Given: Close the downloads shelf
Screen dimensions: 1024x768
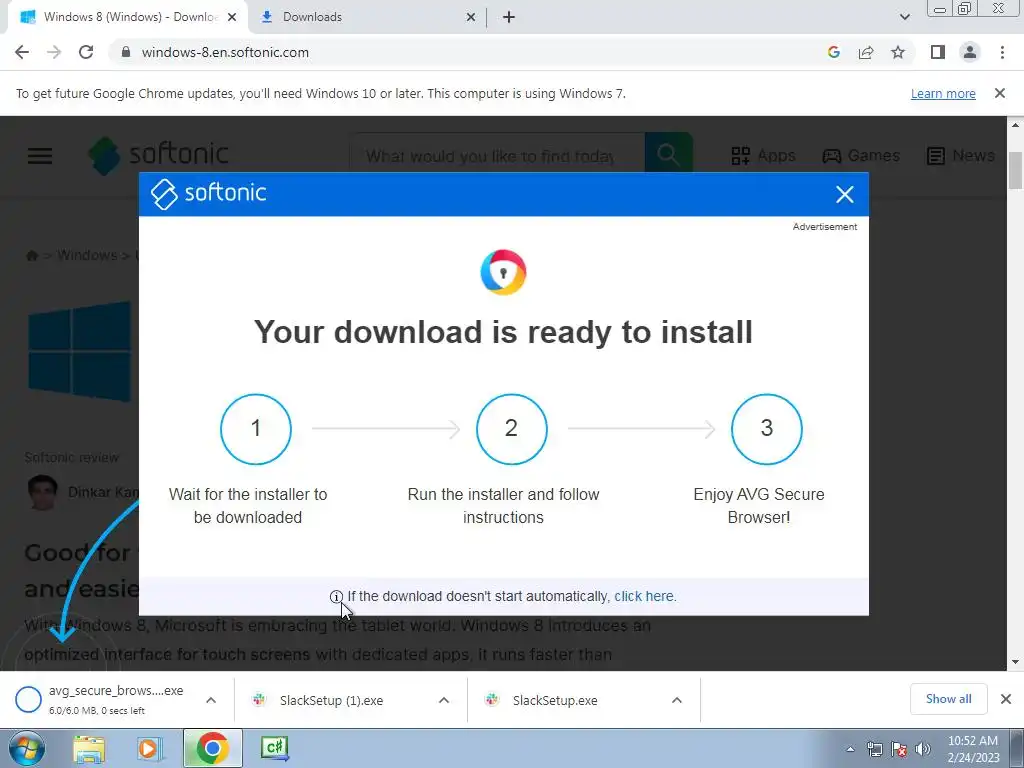Looking at the screenshot, I should tap(1006, 699).
